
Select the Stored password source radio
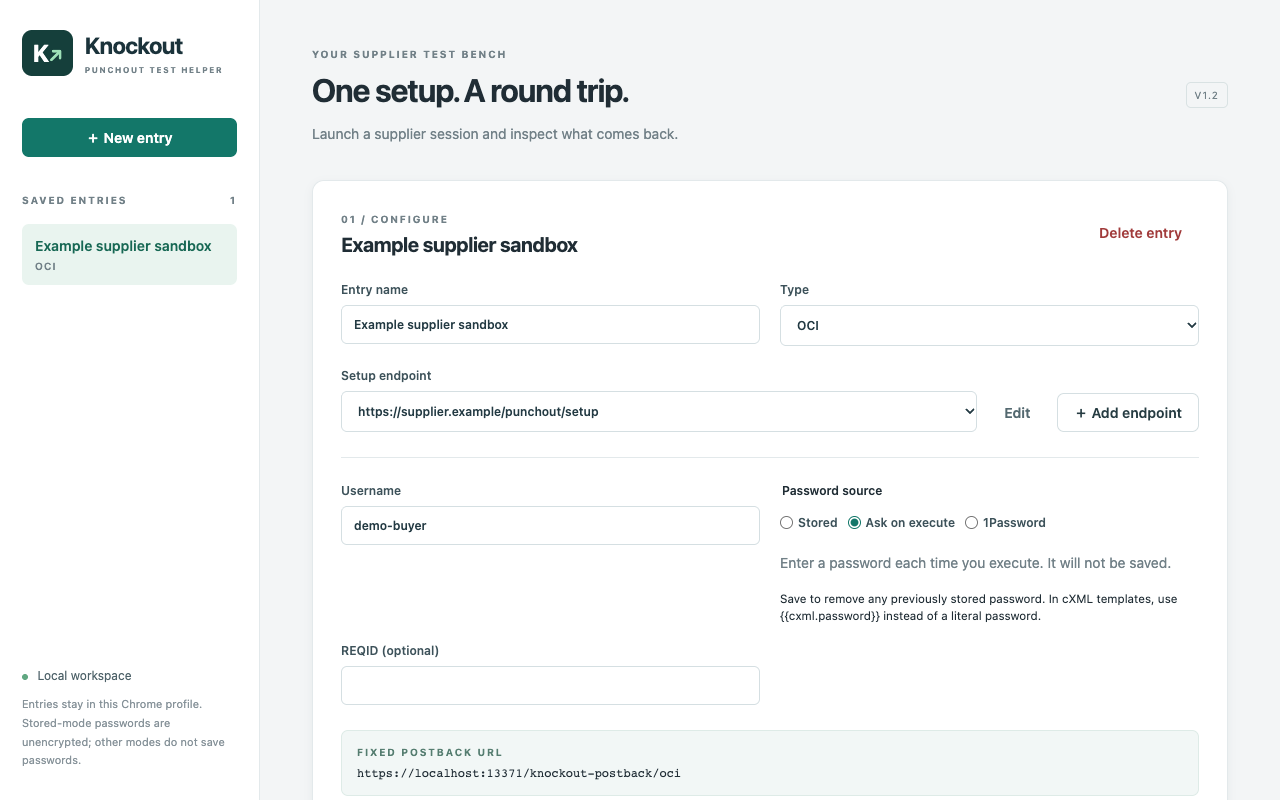[x=786, y=523]
